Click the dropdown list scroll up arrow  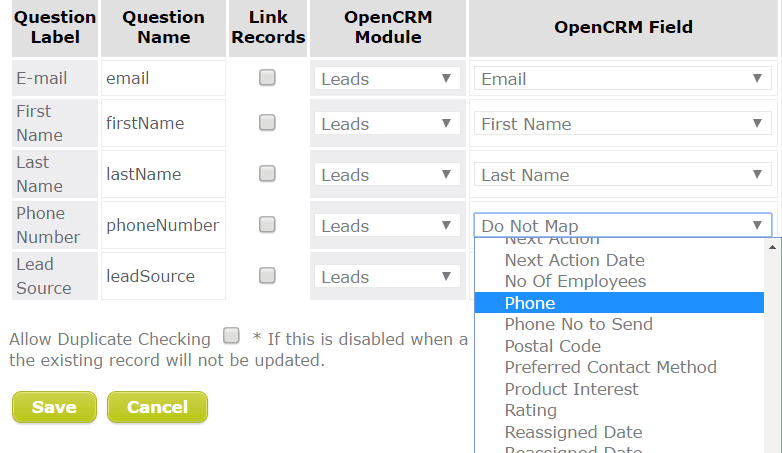772,247
